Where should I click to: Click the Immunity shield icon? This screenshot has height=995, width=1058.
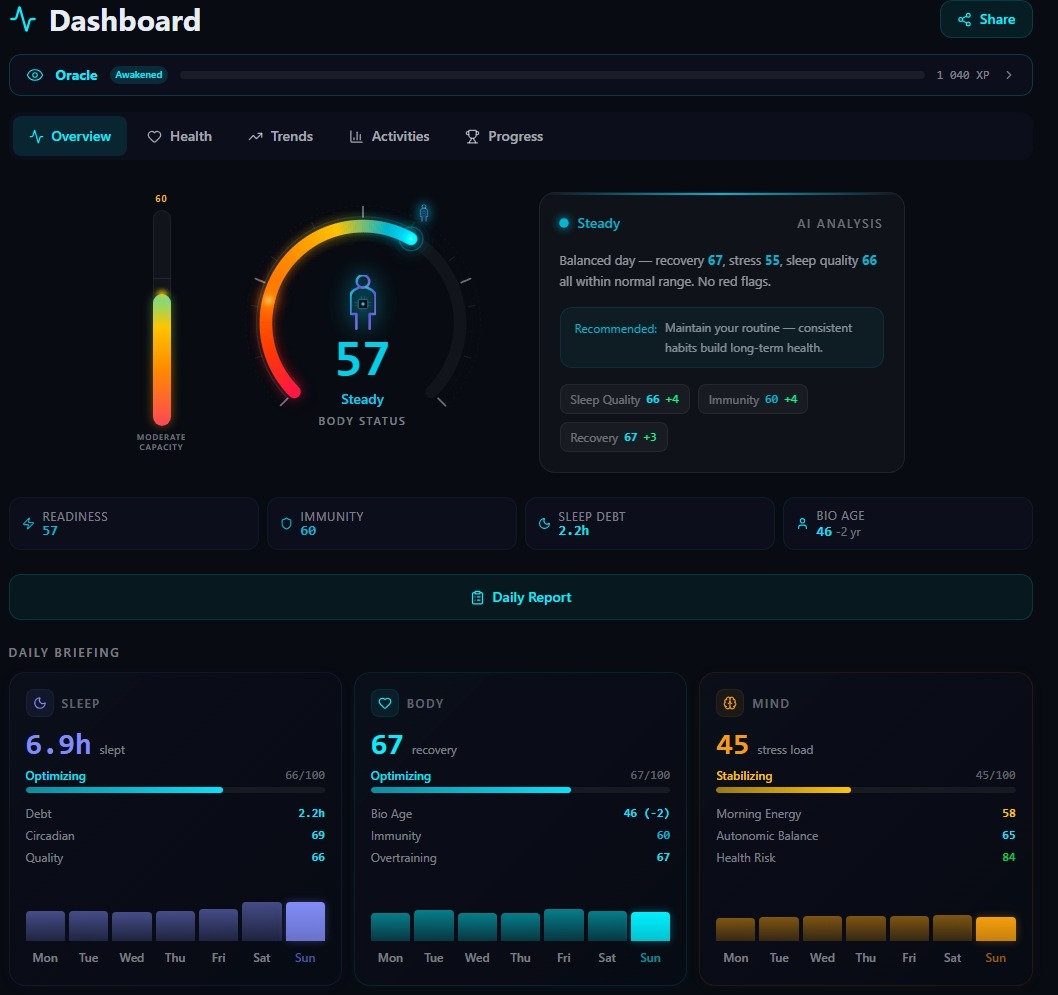pos(287,523)
